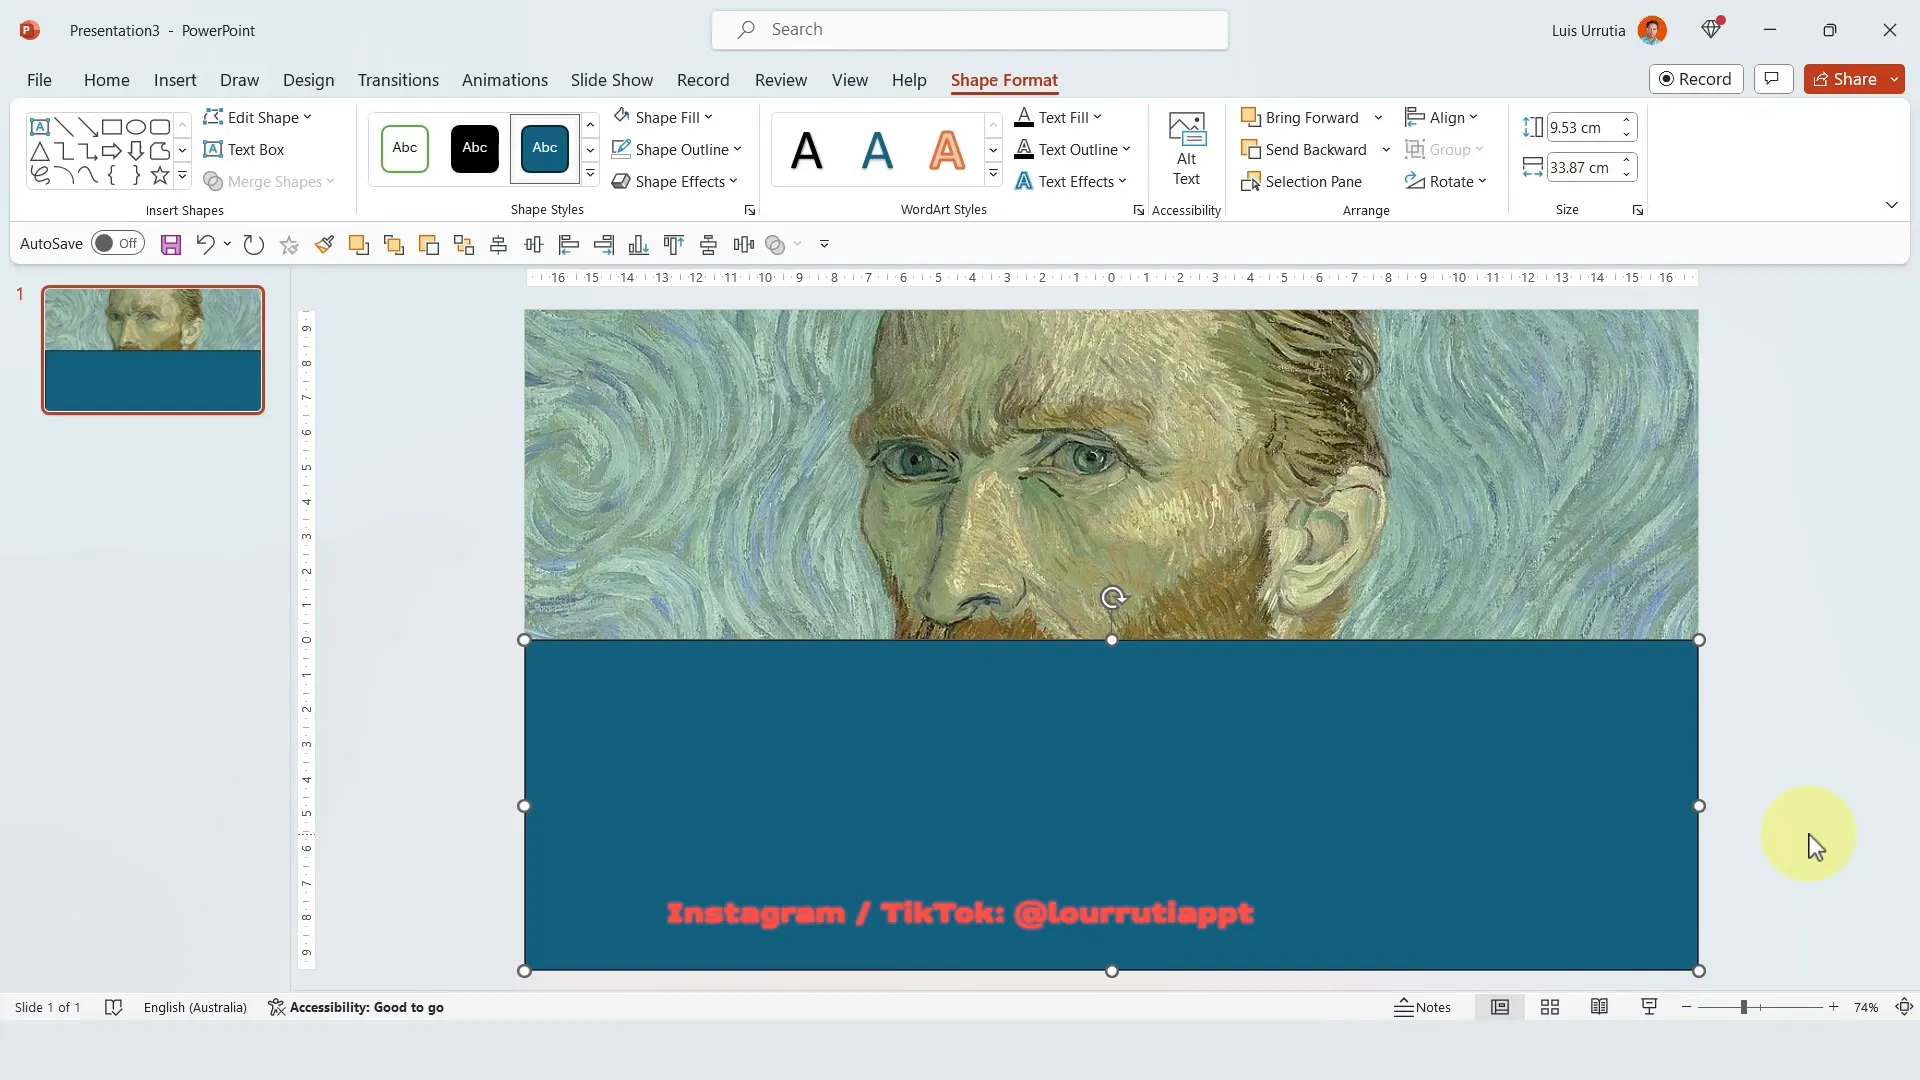
Task: Click the Send Backward button
Action: (x=1303, y=149)
